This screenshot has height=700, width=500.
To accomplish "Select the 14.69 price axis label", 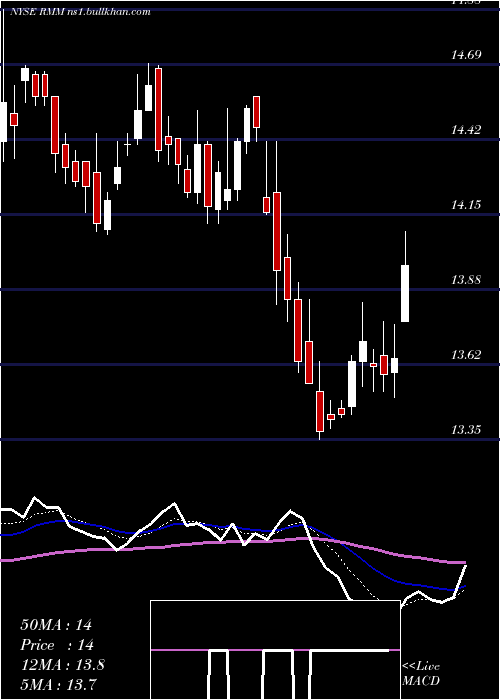I will coord(466,55).
